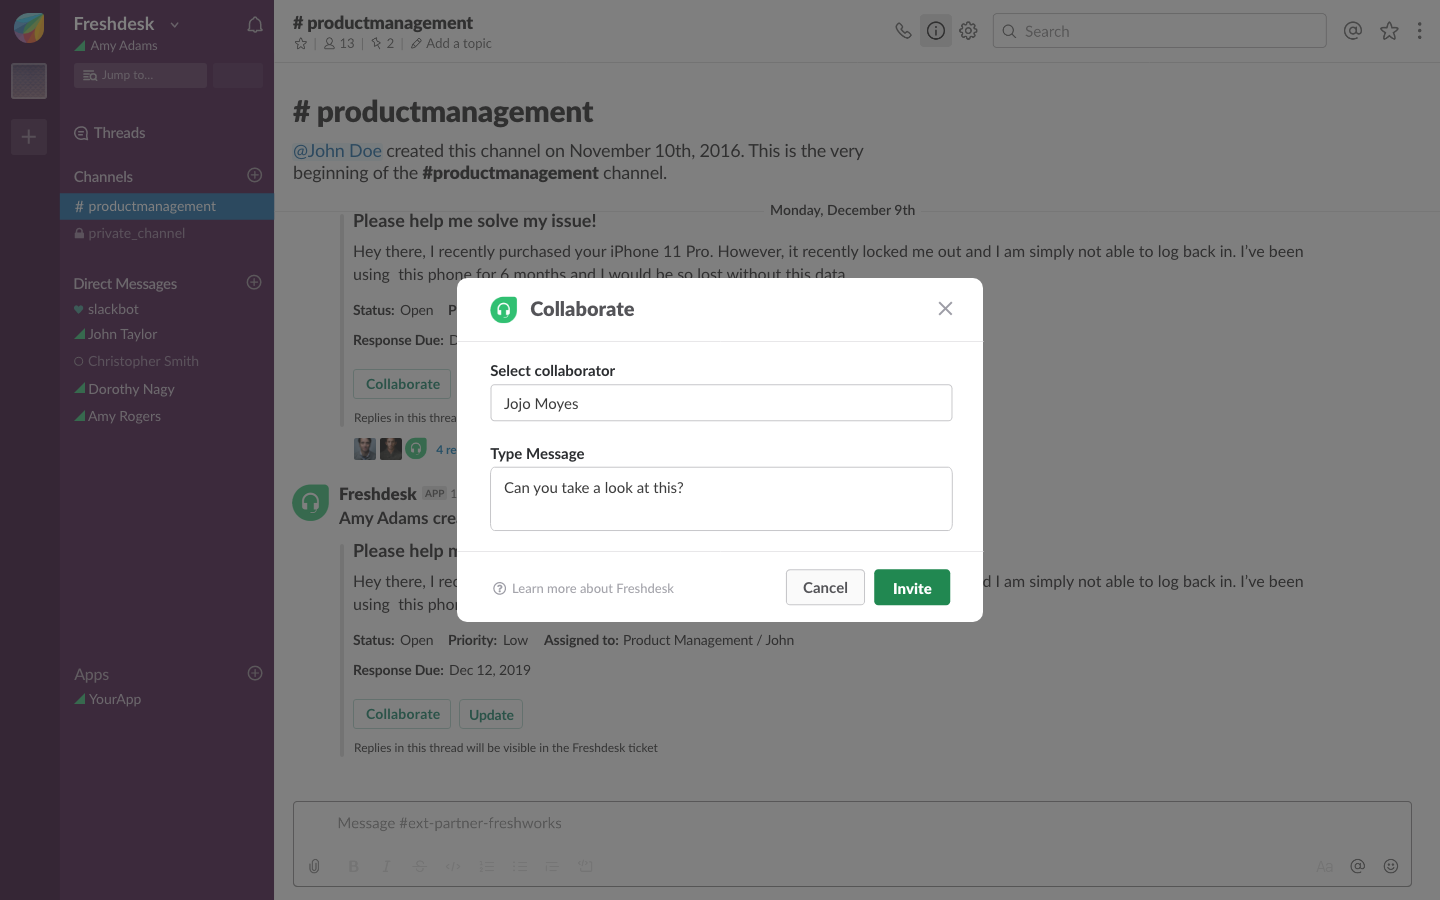This screenshot has height=900, width=1440.
Task: Click the message input field
Action: click(x=852, y=823)
